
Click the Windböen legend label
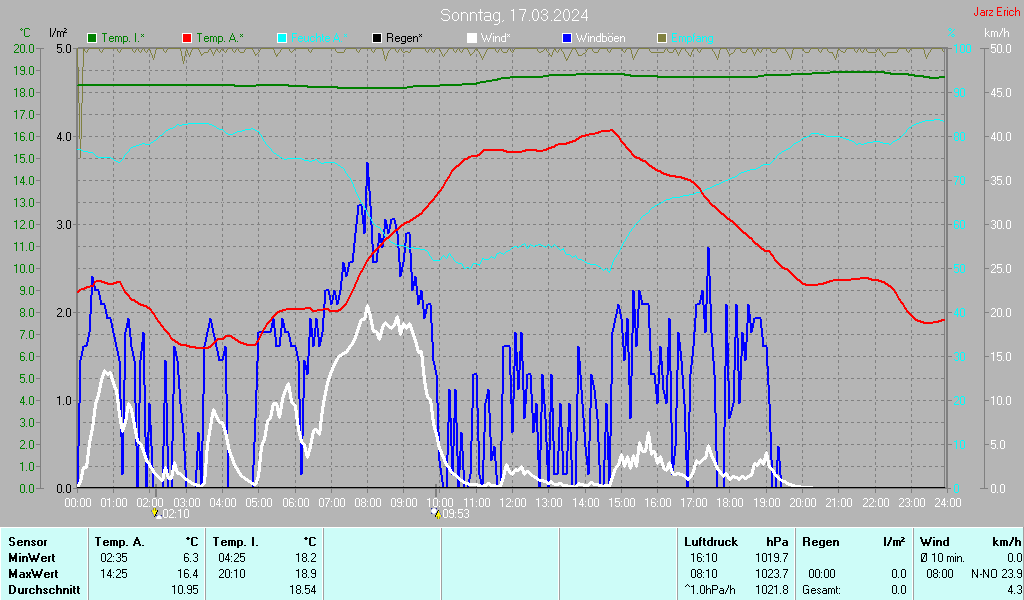603,38
